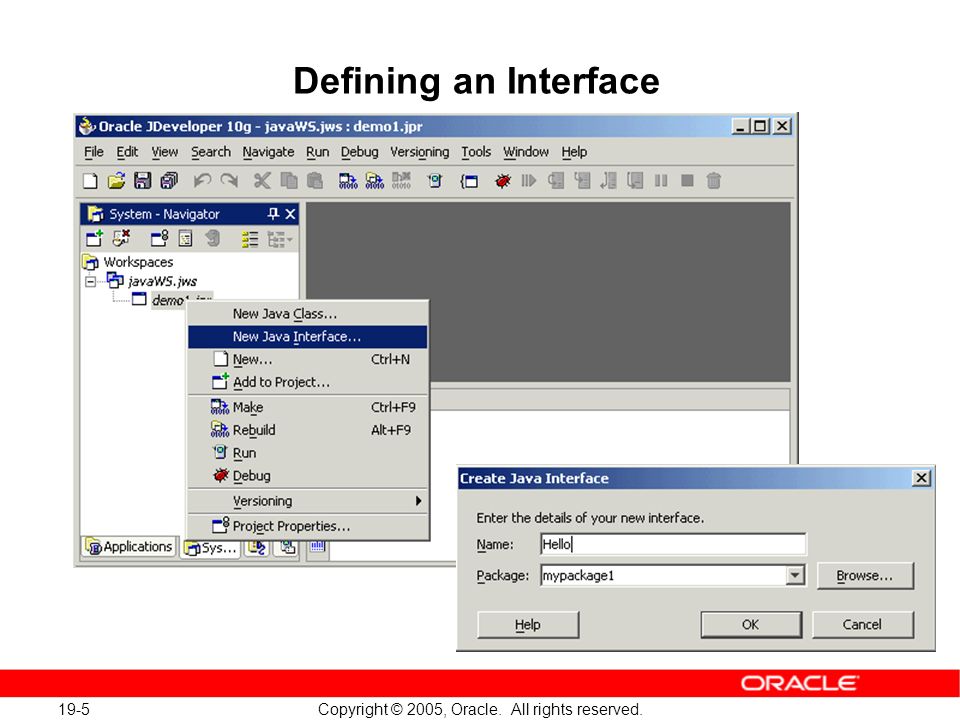The image size is (960, 720).
Task: Click the Open folder toolbar icon
Action: point(116,181)
